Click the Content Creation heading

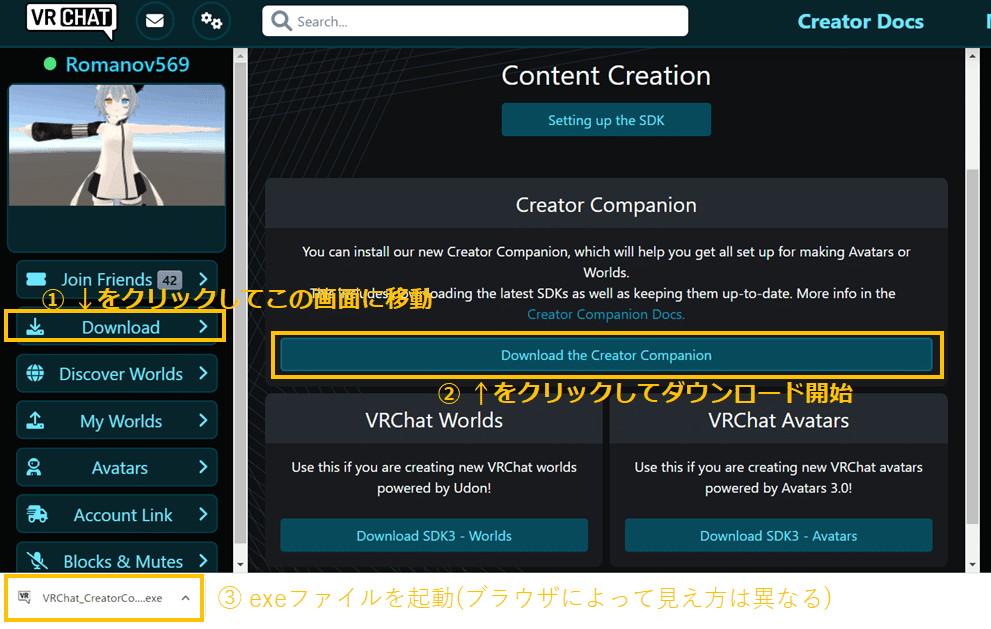[606, 76]
